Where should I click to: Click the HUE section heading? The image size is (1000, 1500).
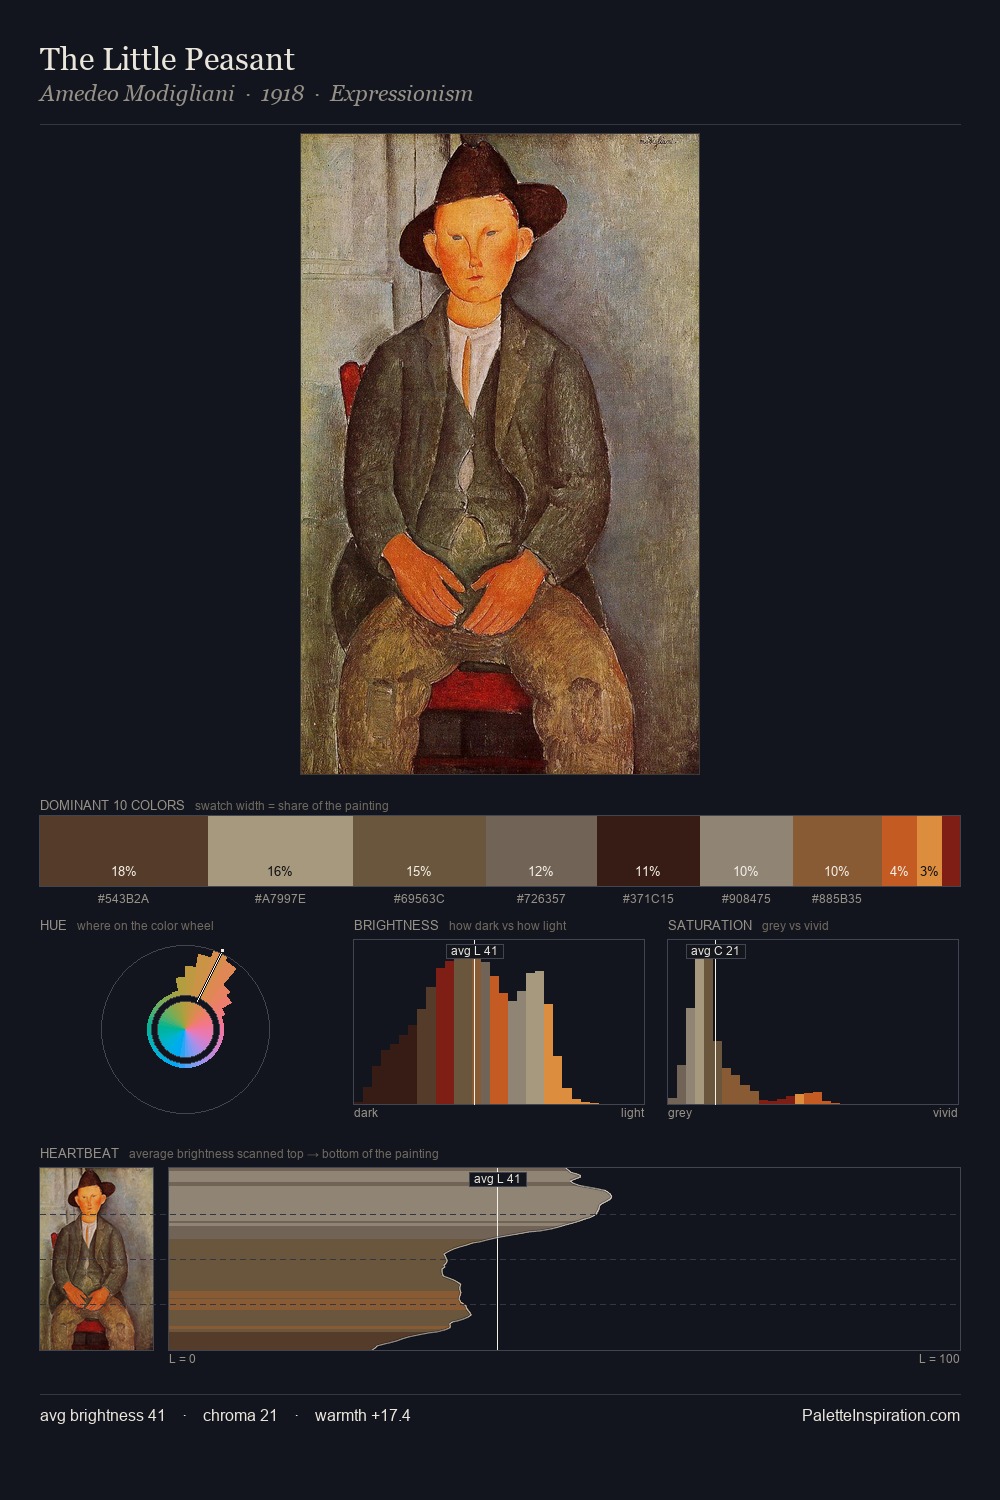coord(53,925)
